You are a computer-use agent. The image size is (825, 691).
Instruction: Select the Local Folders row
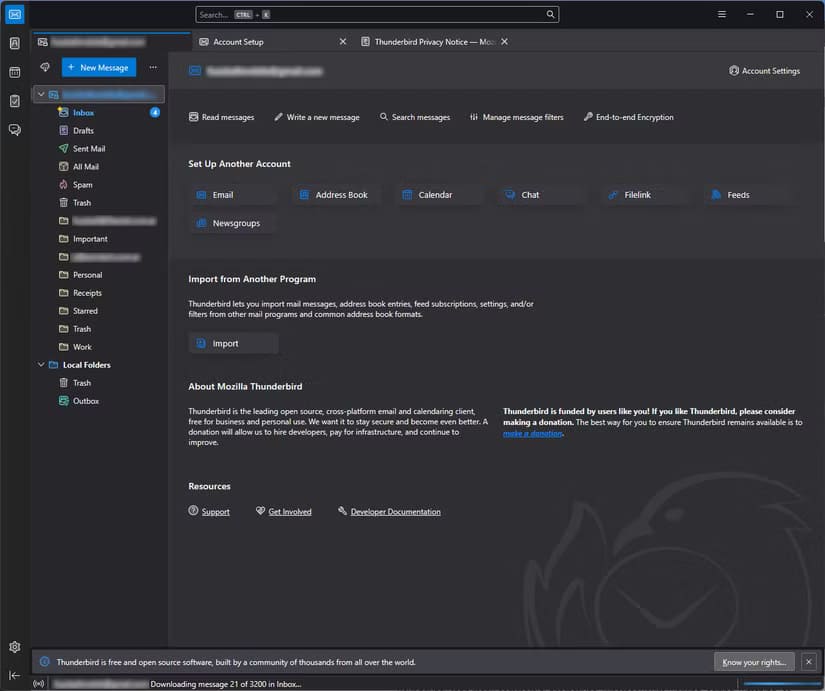tap(99, 365)
